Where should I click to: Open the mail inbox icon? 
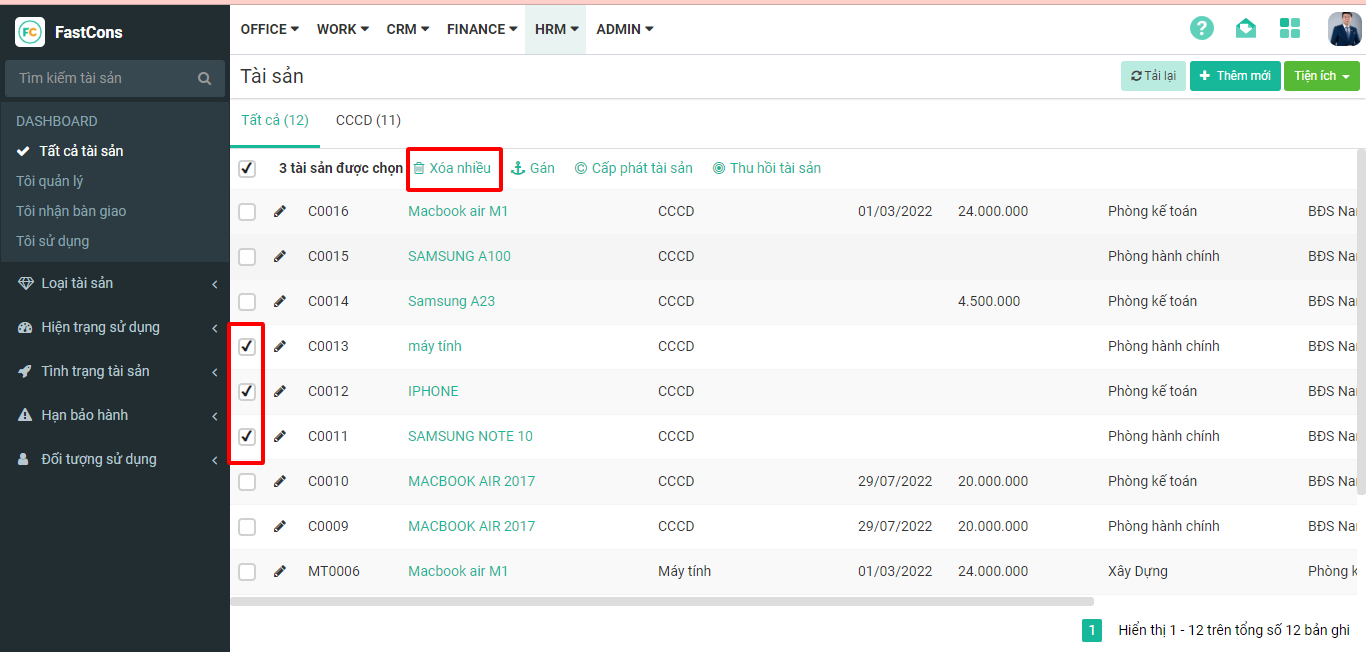(1245, 28)
